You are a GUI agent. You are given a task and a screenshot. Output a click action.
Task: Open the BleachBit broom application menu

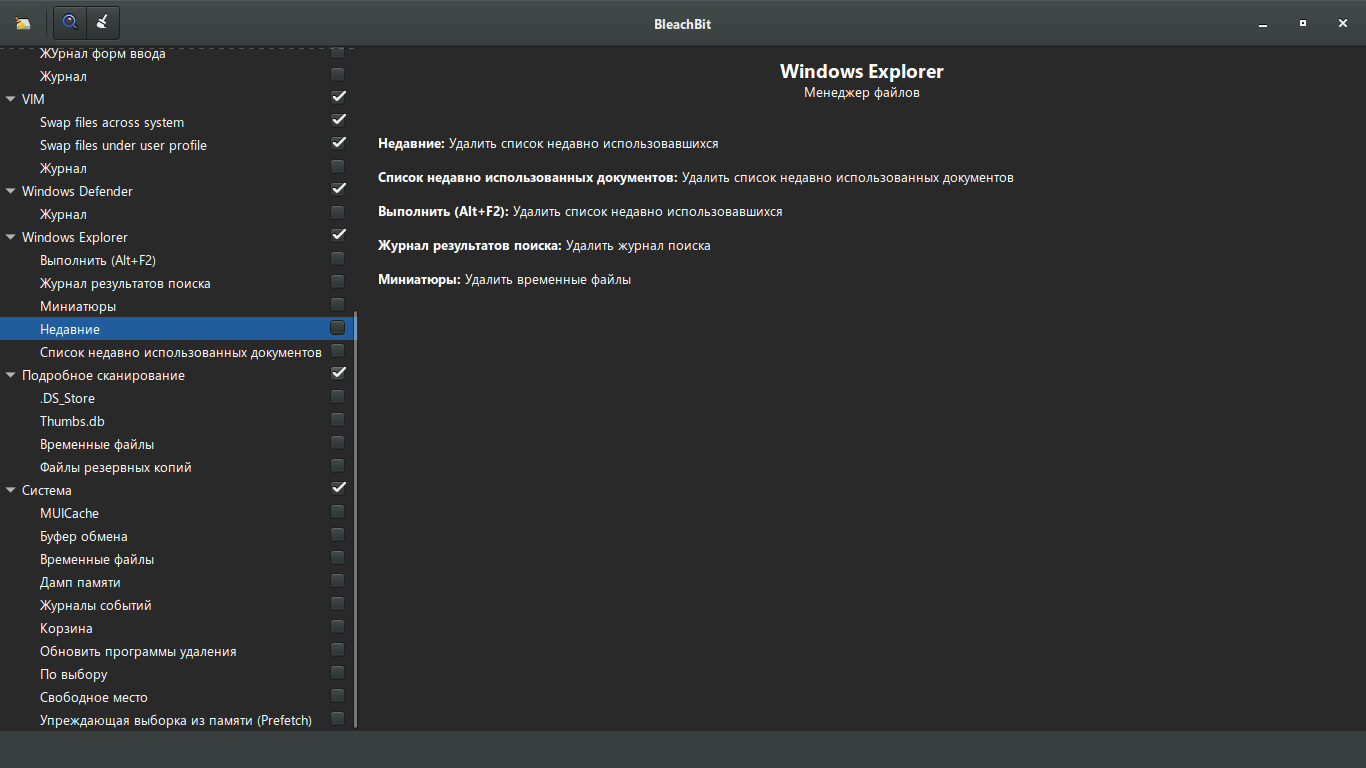pyautogui.click(x=22, y=22)
